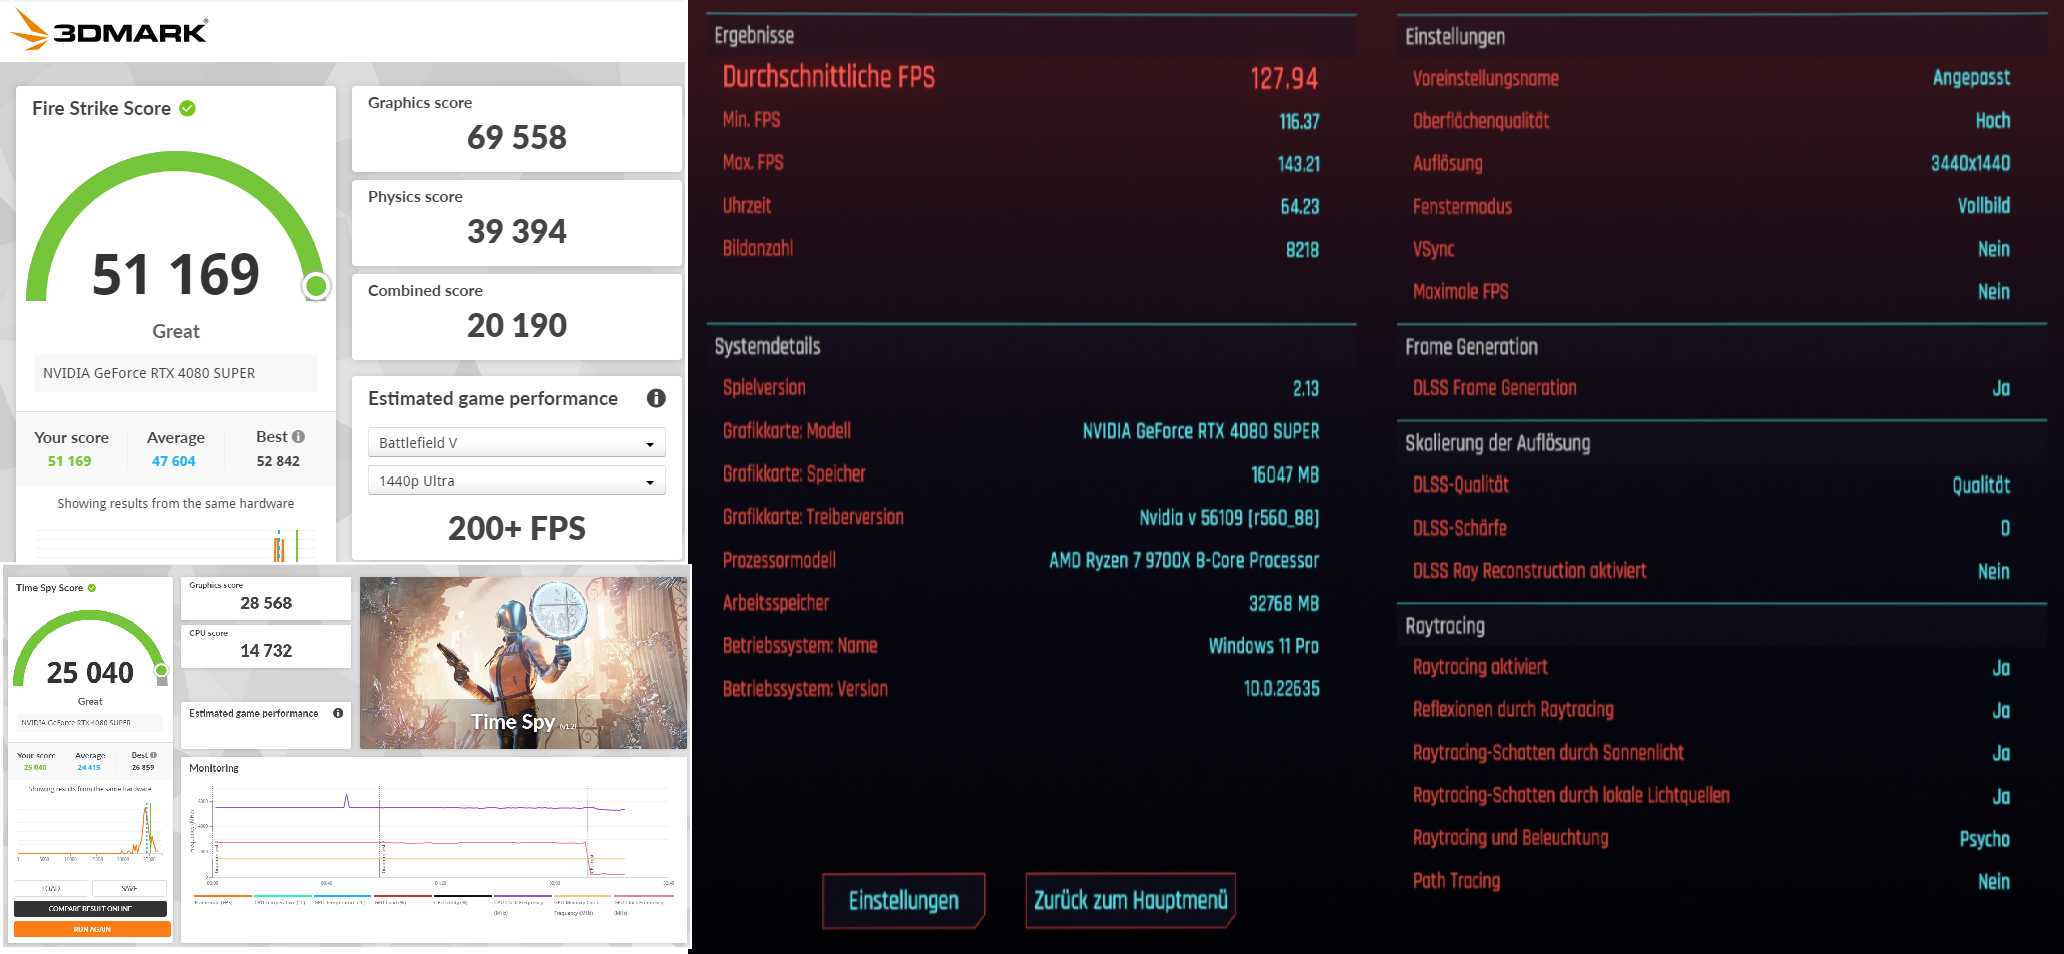2064x954 pixels.
Task: Click the Min. FPS value '116.37'
Action: pyautogui.click(x=1299, y=121)
